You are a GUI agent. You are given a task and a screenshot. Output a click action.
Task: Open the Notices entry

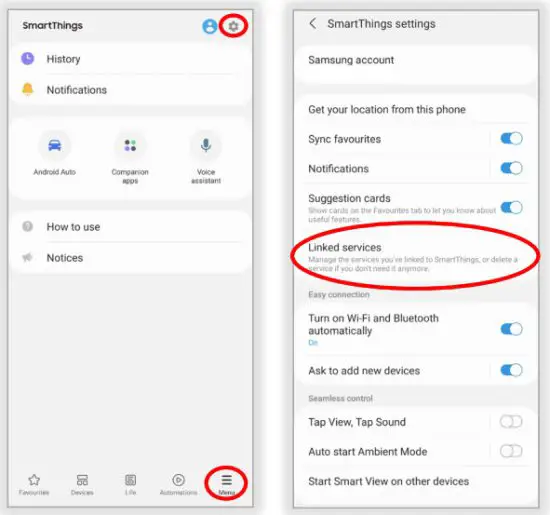point(130,258)
